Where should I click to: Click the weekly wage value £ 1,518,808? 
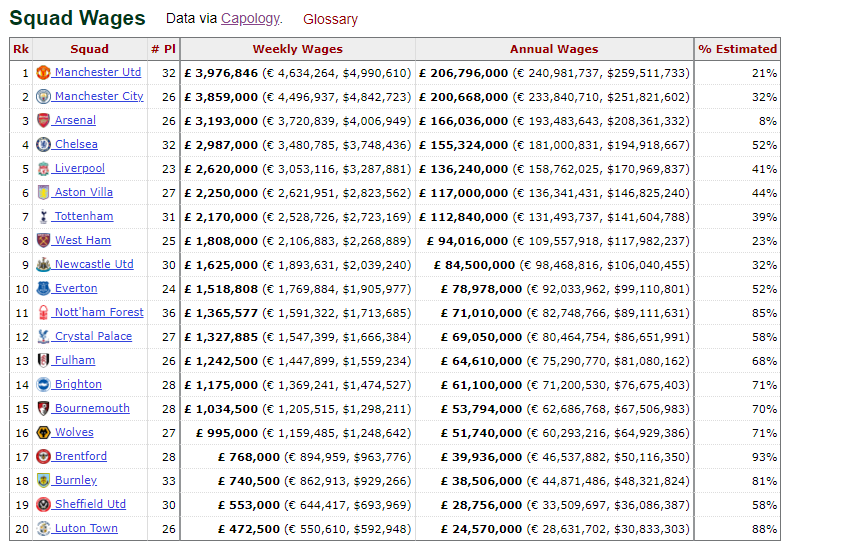point(221,289)
